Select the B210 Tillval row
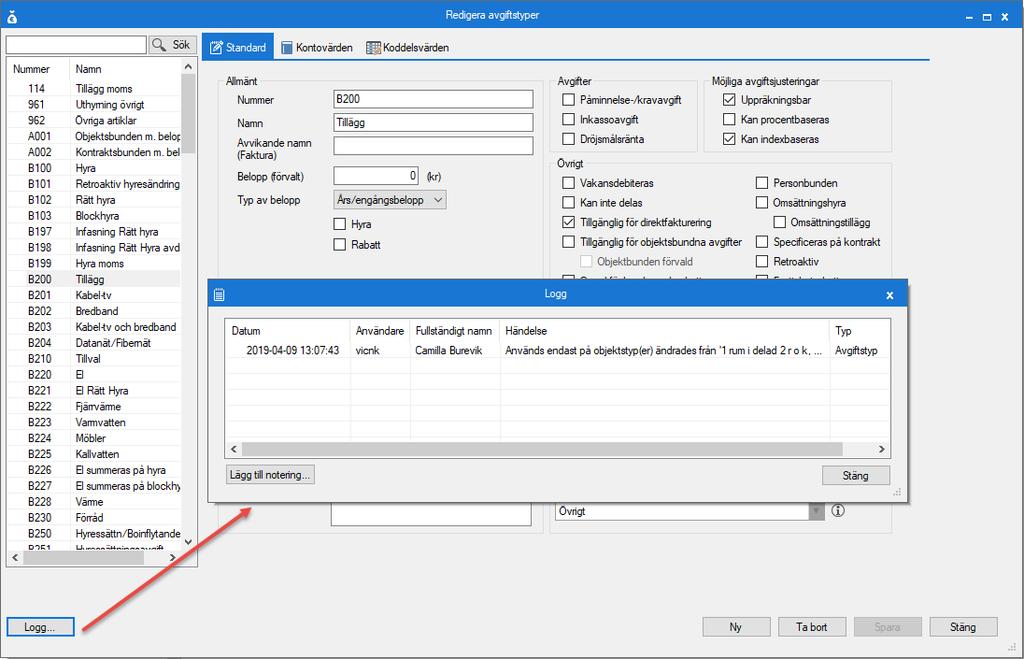Viewport: 1024px width, 659px height. point(95,359)
